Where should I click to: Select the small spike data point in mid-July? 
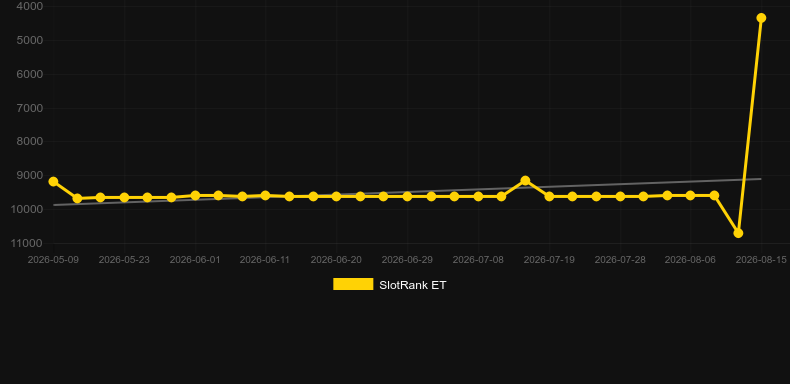coord(525,180)
